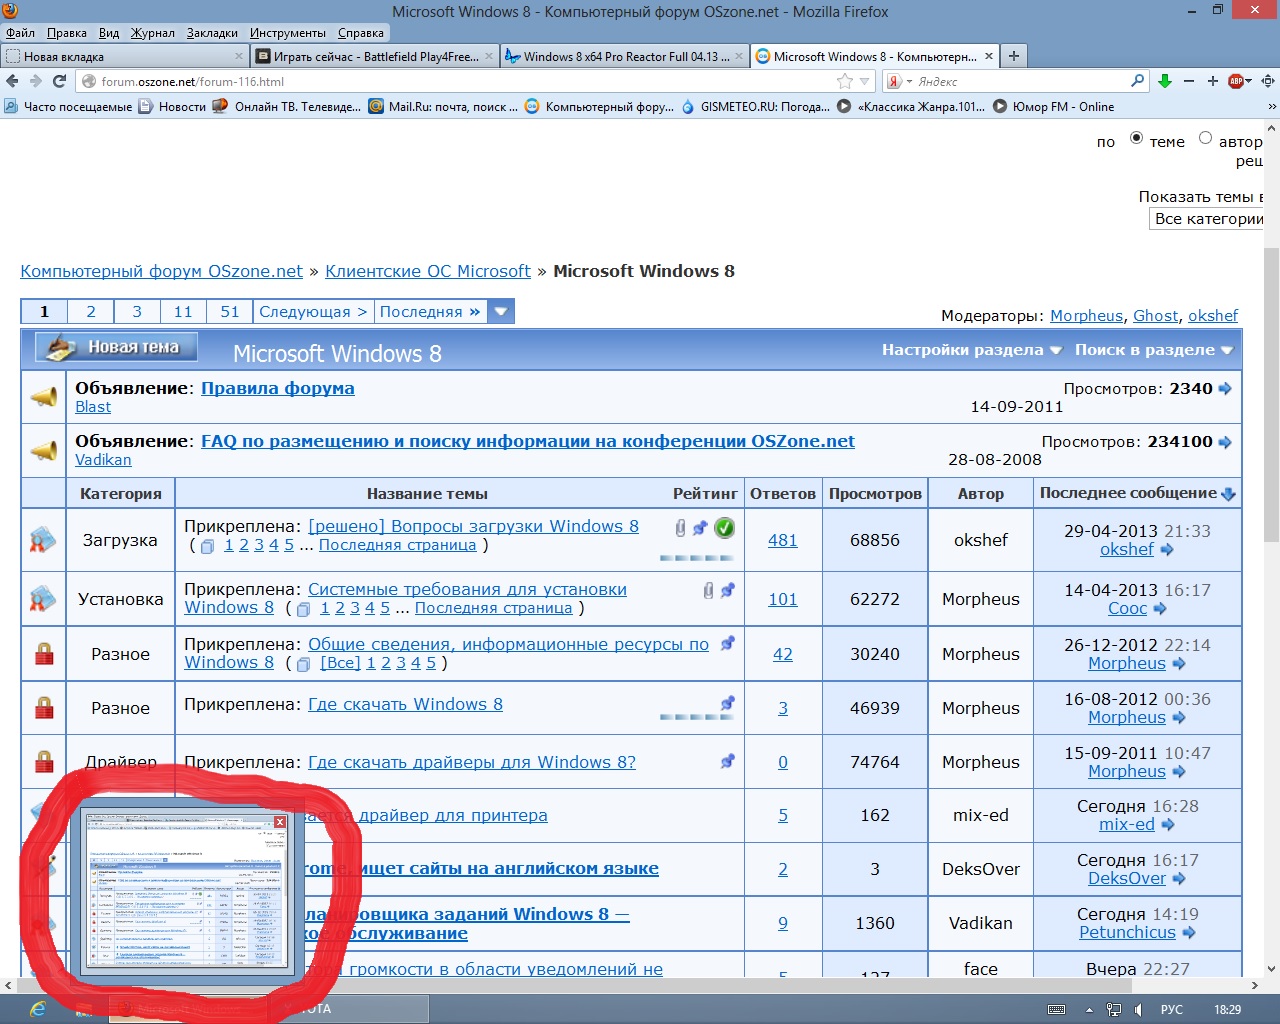Open the Правка menu

67,33
